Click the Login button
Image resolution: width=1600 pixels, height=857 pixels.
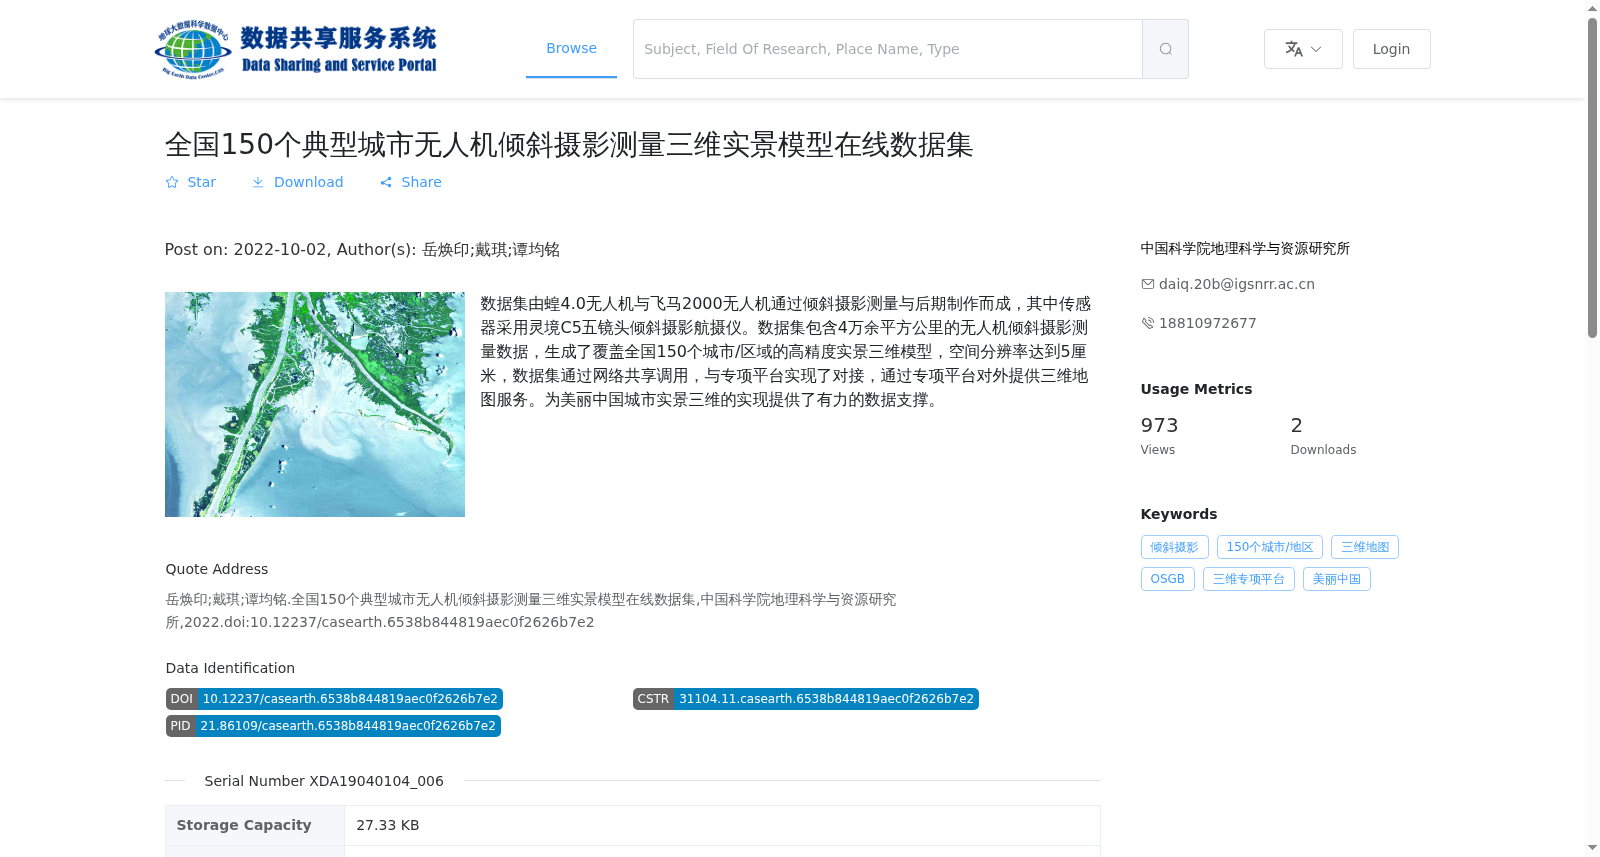point(1391,49)
